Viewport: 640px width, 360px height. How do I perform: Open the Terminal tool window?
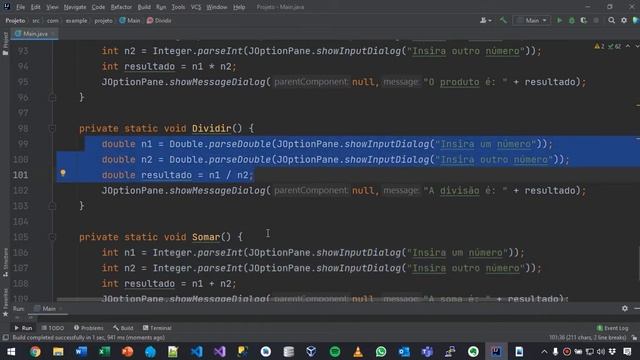(x=157, y=328)
